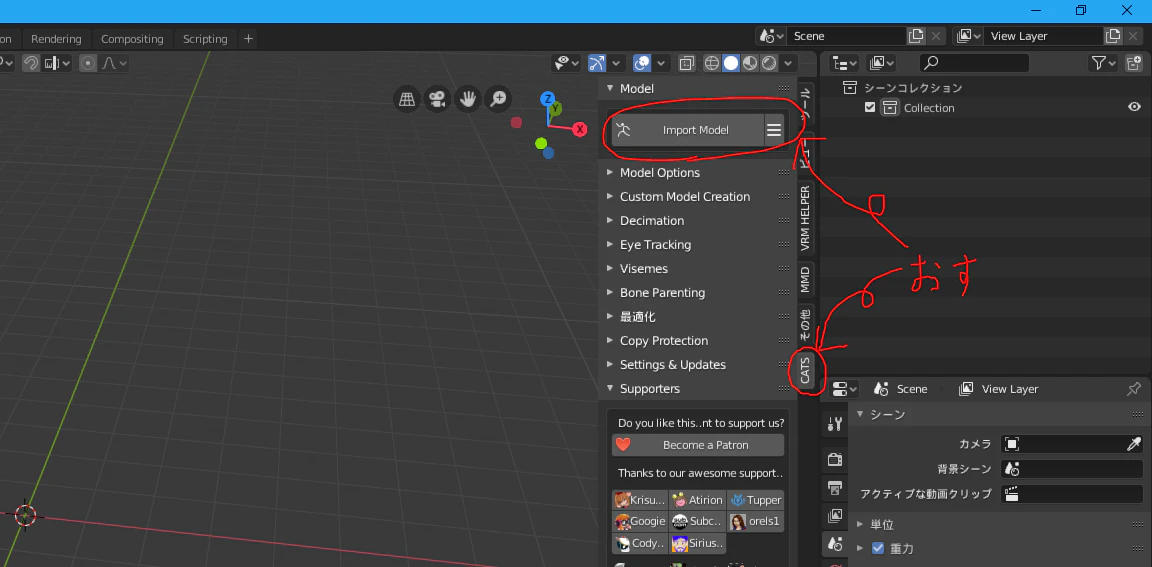Open the outliner display mode dropdown

pyautogui.click(x=843, y=63)
